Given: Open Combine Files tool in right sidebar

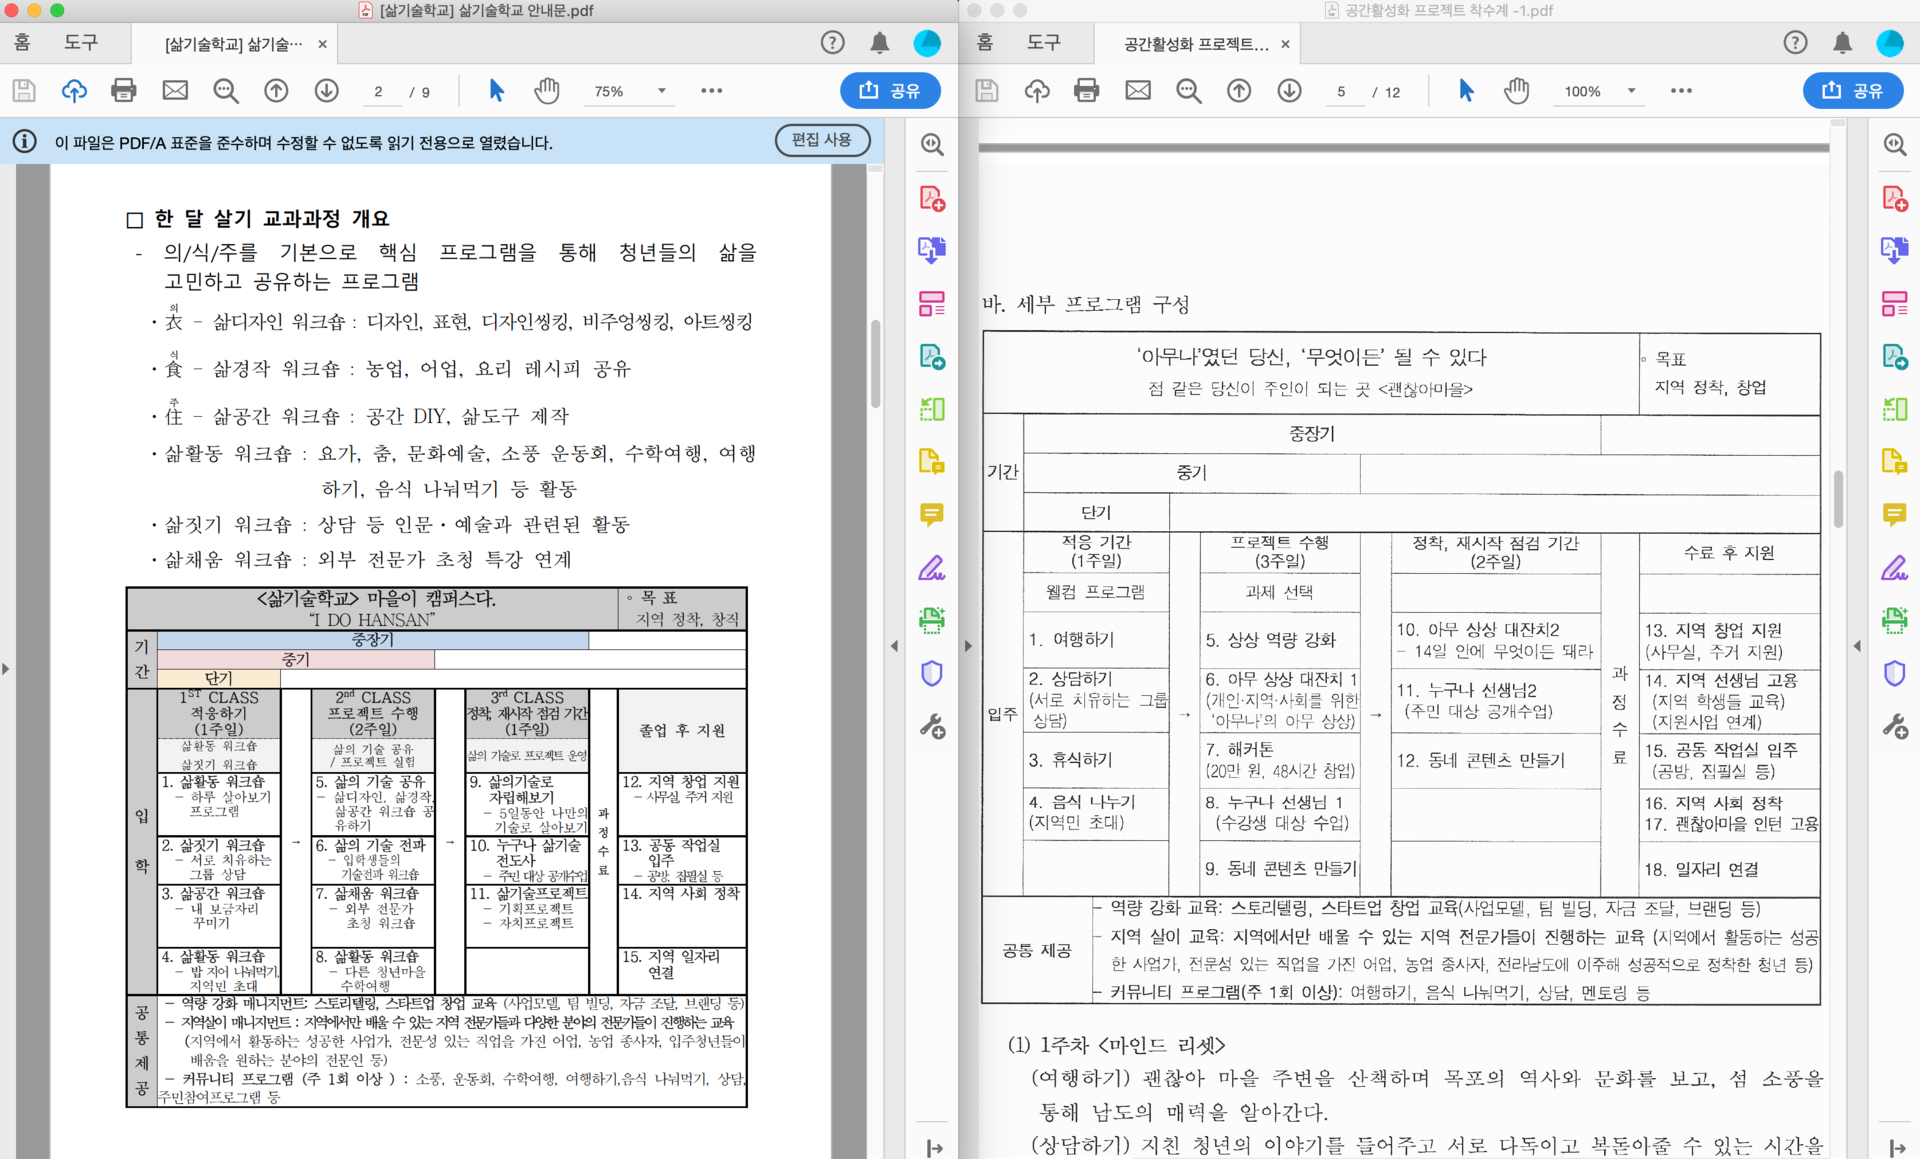Looking at the screenshot, I should click(1895, 250).
